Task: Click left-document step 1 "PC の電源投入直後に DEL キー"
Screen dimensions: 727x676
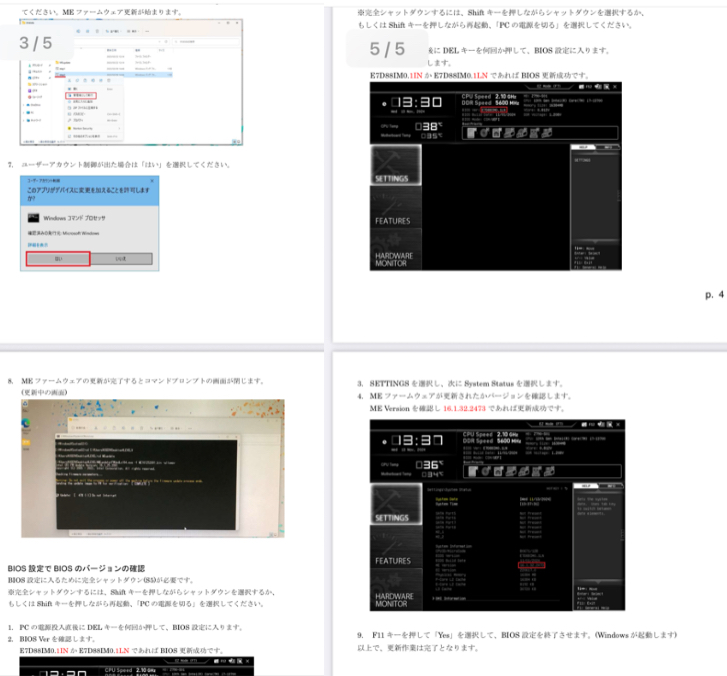Action: (x=126, y=627)
